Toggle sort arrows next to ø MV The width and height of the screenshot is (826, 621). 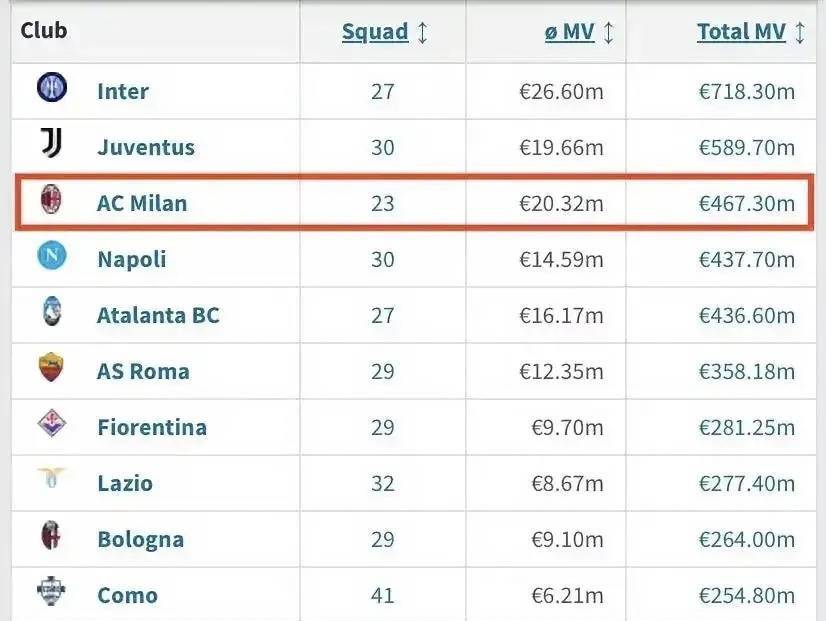pos(608,32)
